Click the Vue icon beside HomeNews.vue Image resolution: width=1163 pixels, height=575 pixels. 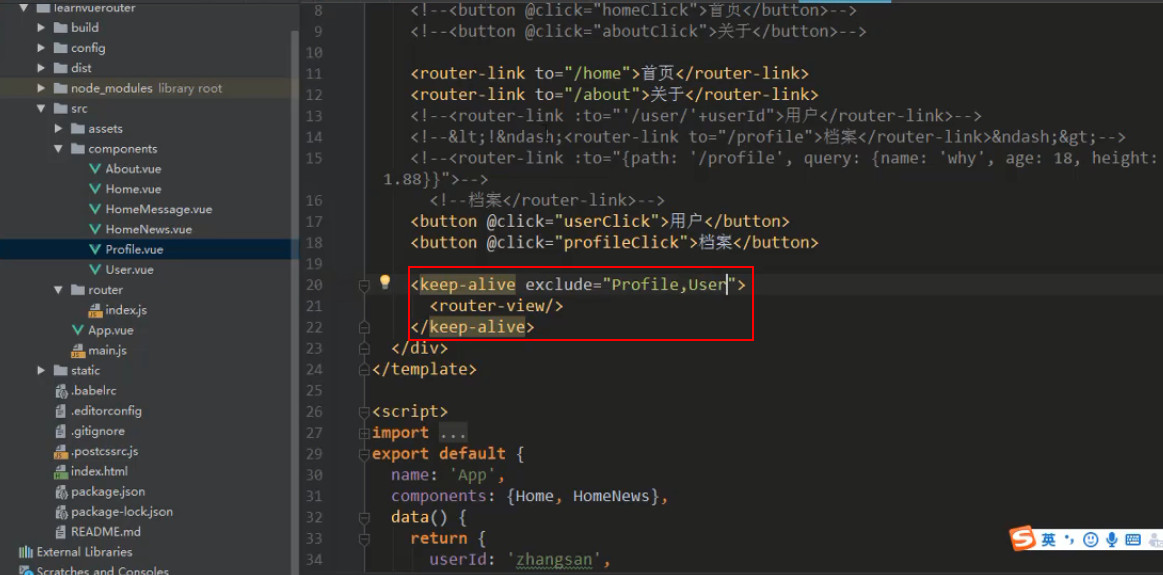[94, 229]
